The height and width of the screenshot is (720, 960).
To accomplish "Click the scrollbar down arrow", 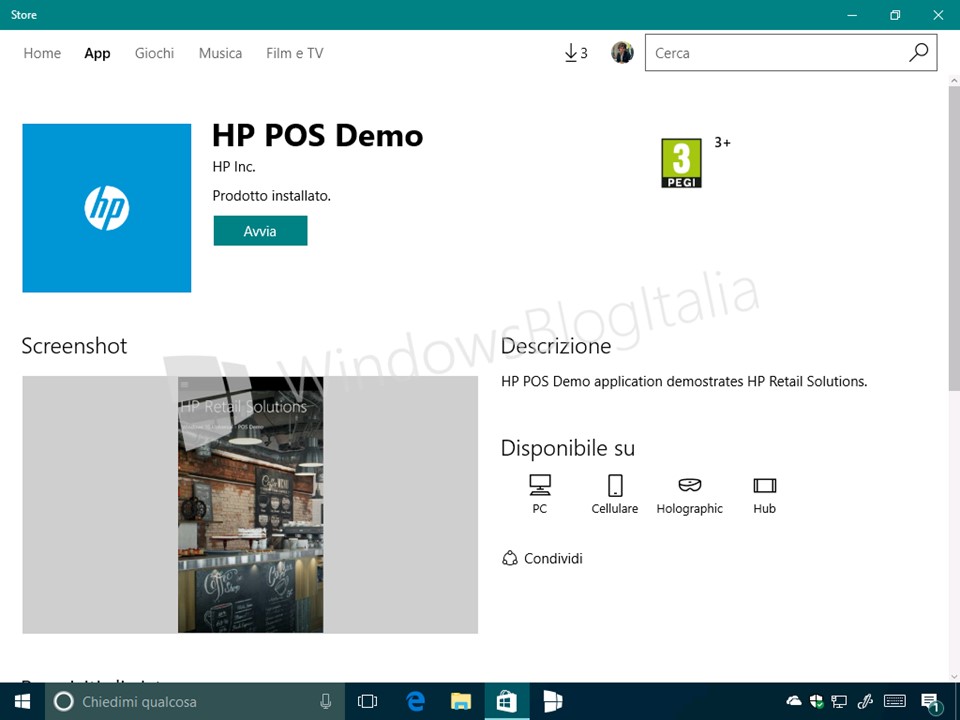I will (x=954, y=677).
